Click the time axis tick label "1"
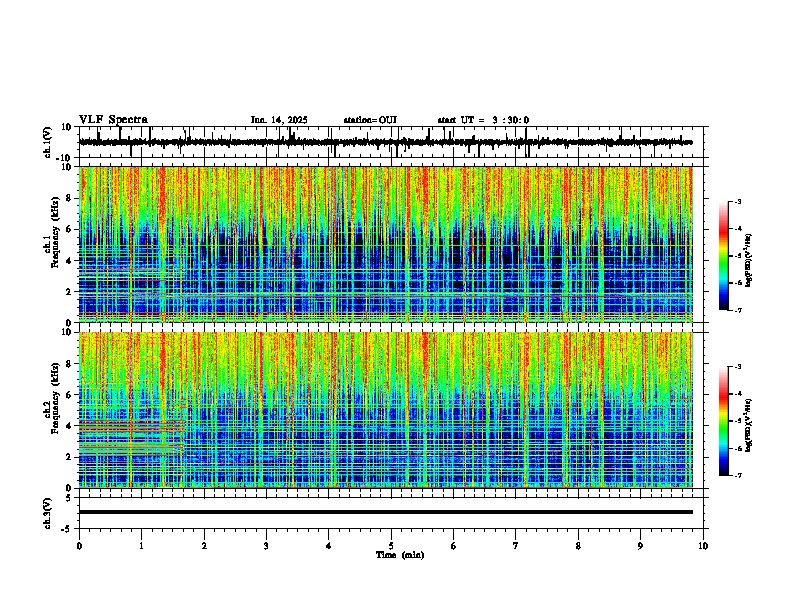This screenshot has width=792, height=612. 141,546
